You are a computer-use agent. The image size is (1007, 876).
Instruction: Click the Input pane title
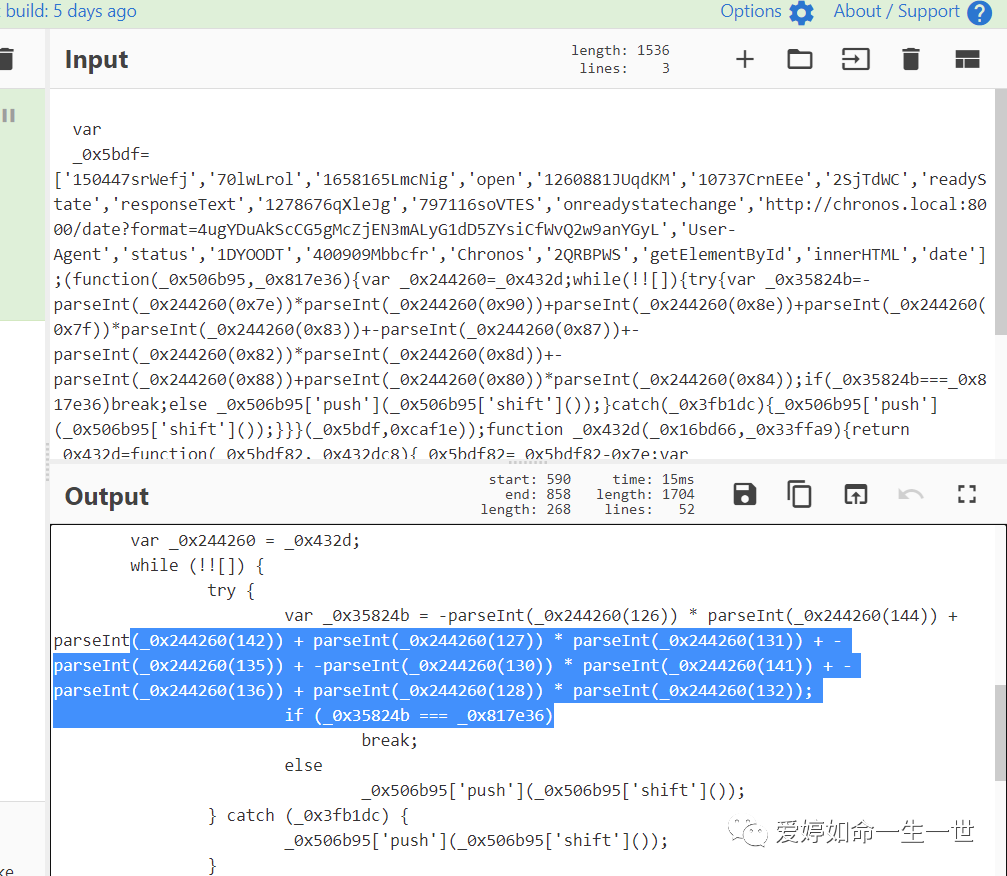96,59
